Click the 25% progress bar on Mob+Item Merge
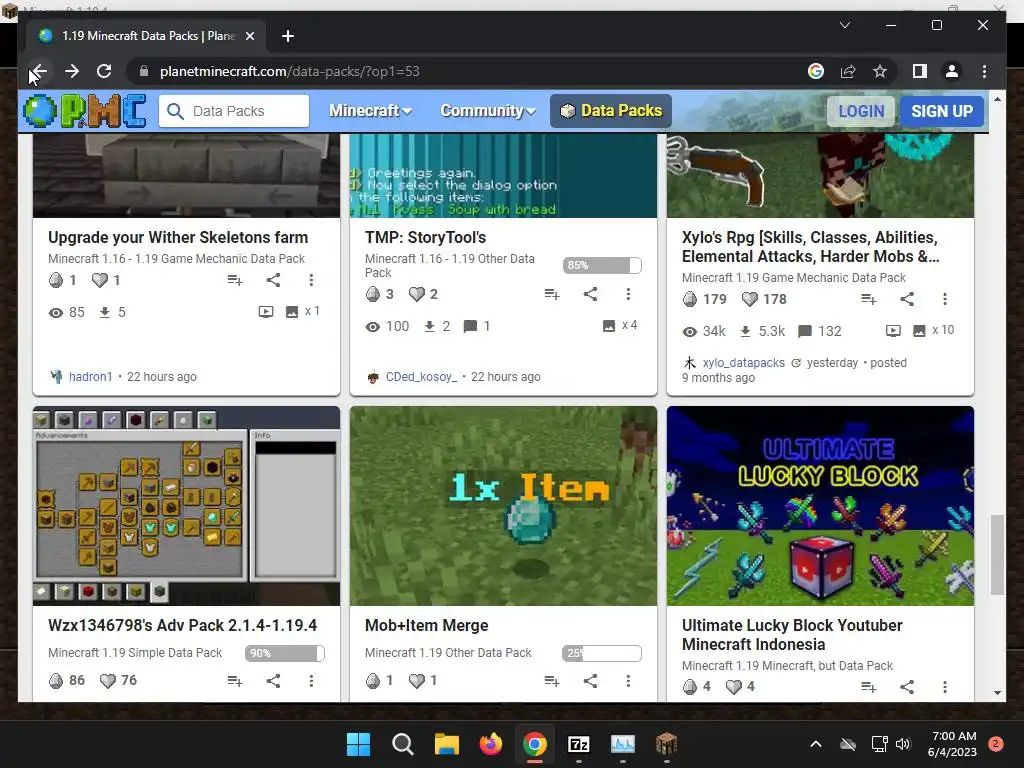 pos(601,653)
